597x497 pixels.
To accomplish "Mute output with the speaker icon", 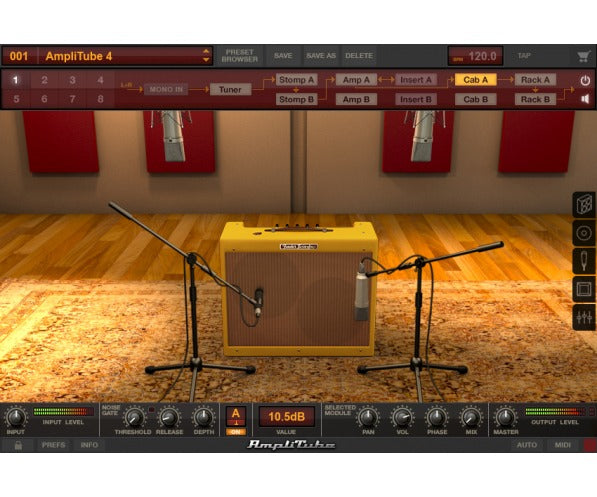I will (x=585, y=99).
